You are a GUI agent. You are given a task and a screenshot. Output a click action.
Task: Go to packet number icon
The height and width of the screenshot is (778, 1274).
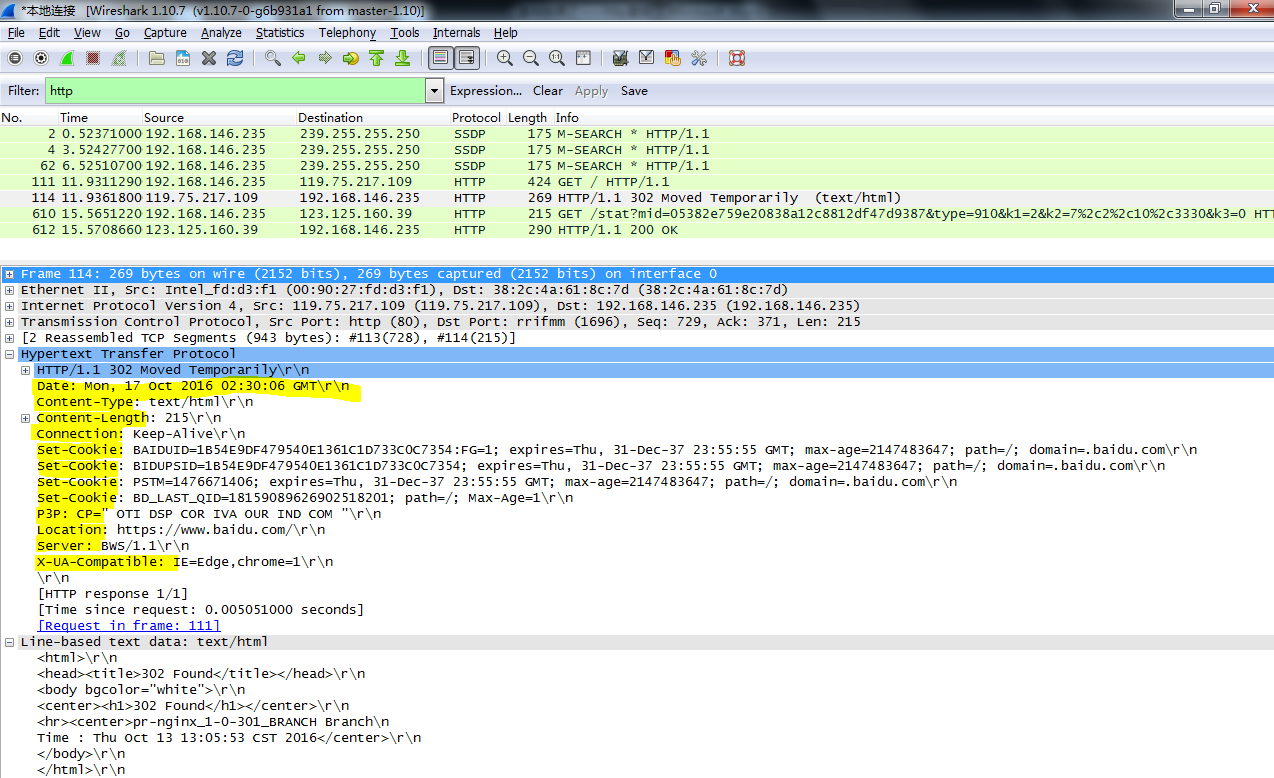pyautogui.click(x=350, y=58)
